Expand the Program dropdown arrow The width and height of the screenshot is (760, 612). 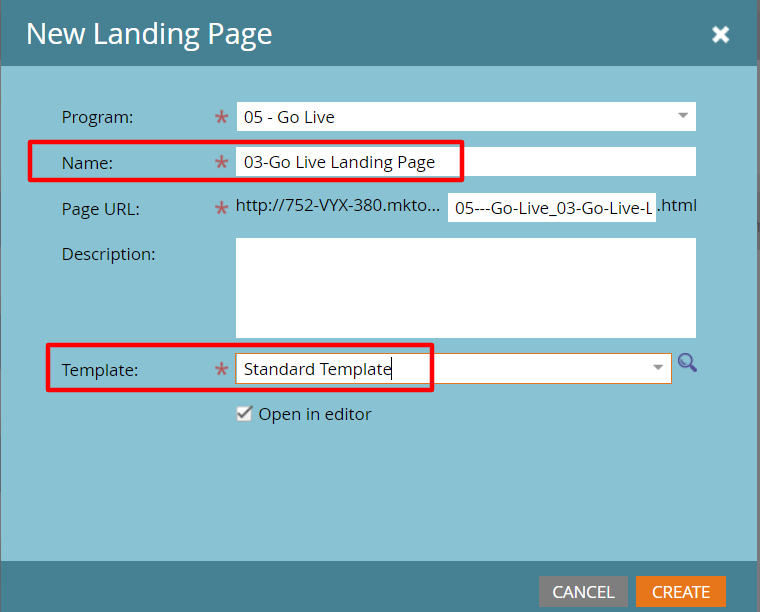tap(683, 116)
